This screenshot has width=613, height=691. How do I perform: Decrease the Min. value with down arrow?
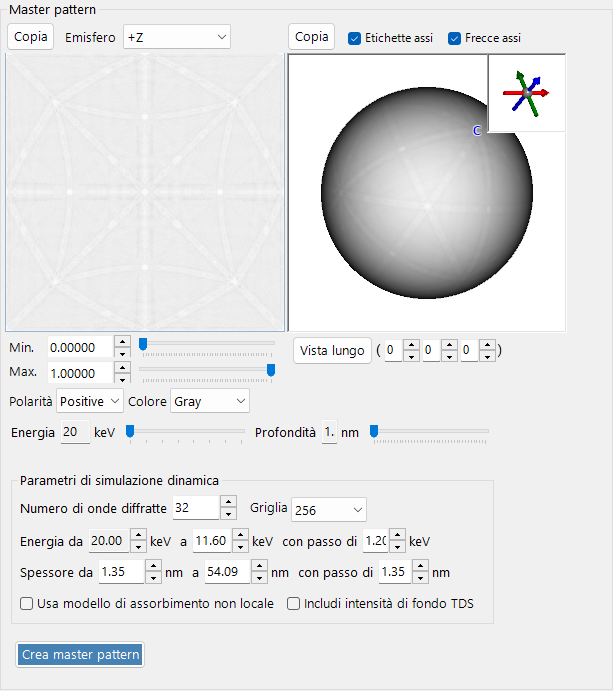(123, 353)
